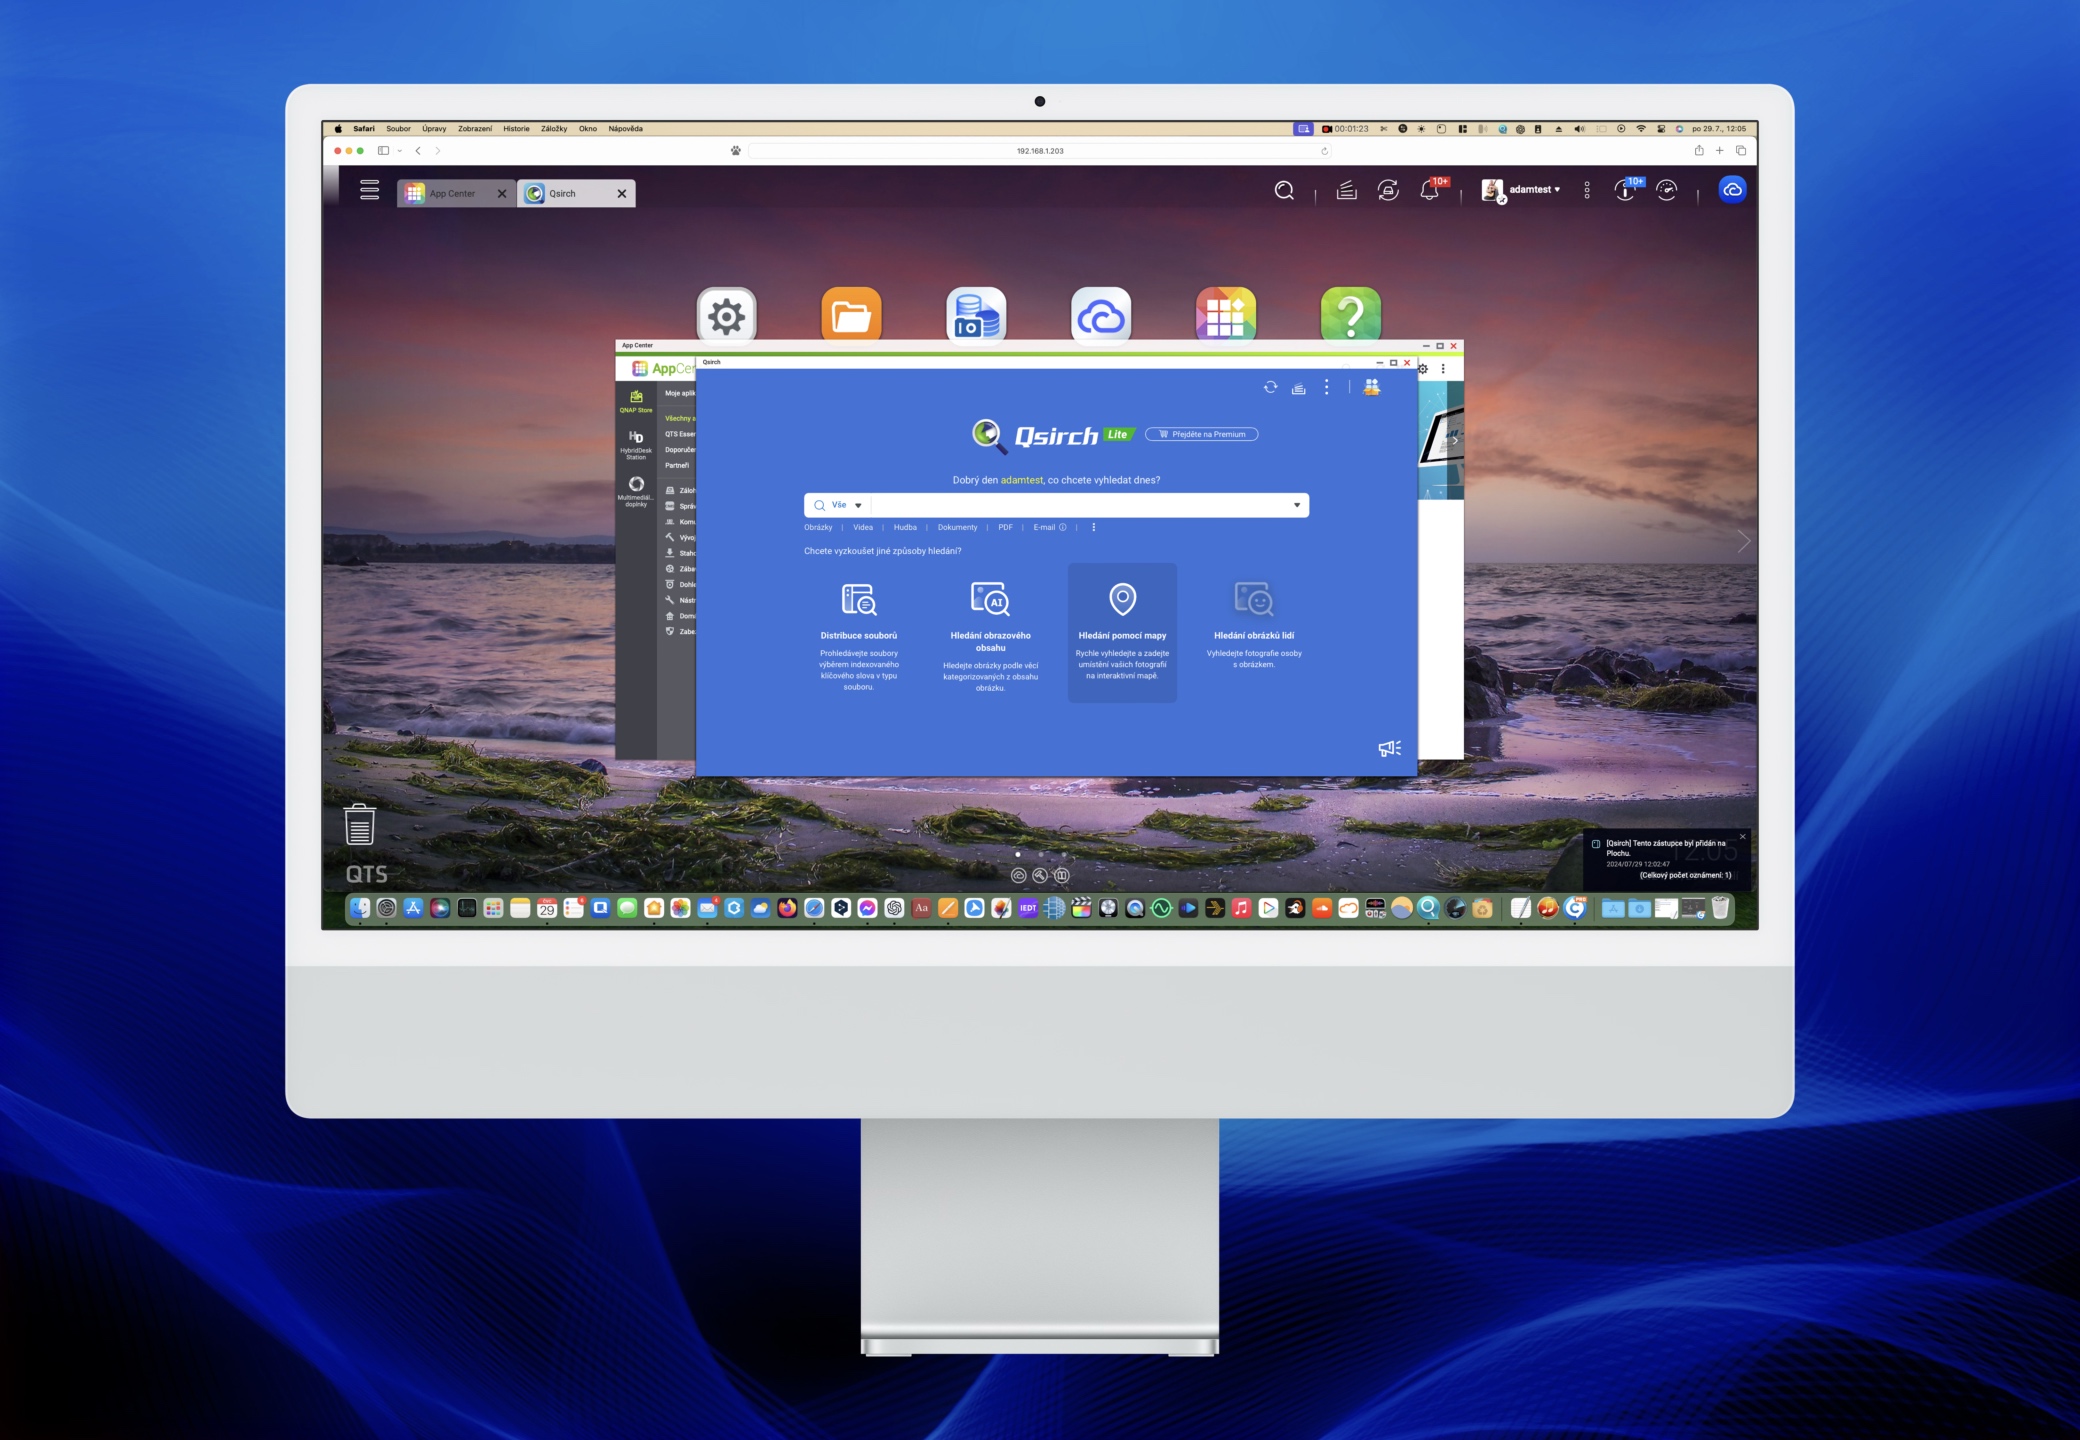This screenshot has height=1440, width=2080.
Task: Open the Vše search scope dropdown
Action: pyautogui.click(x=846, y=505)
